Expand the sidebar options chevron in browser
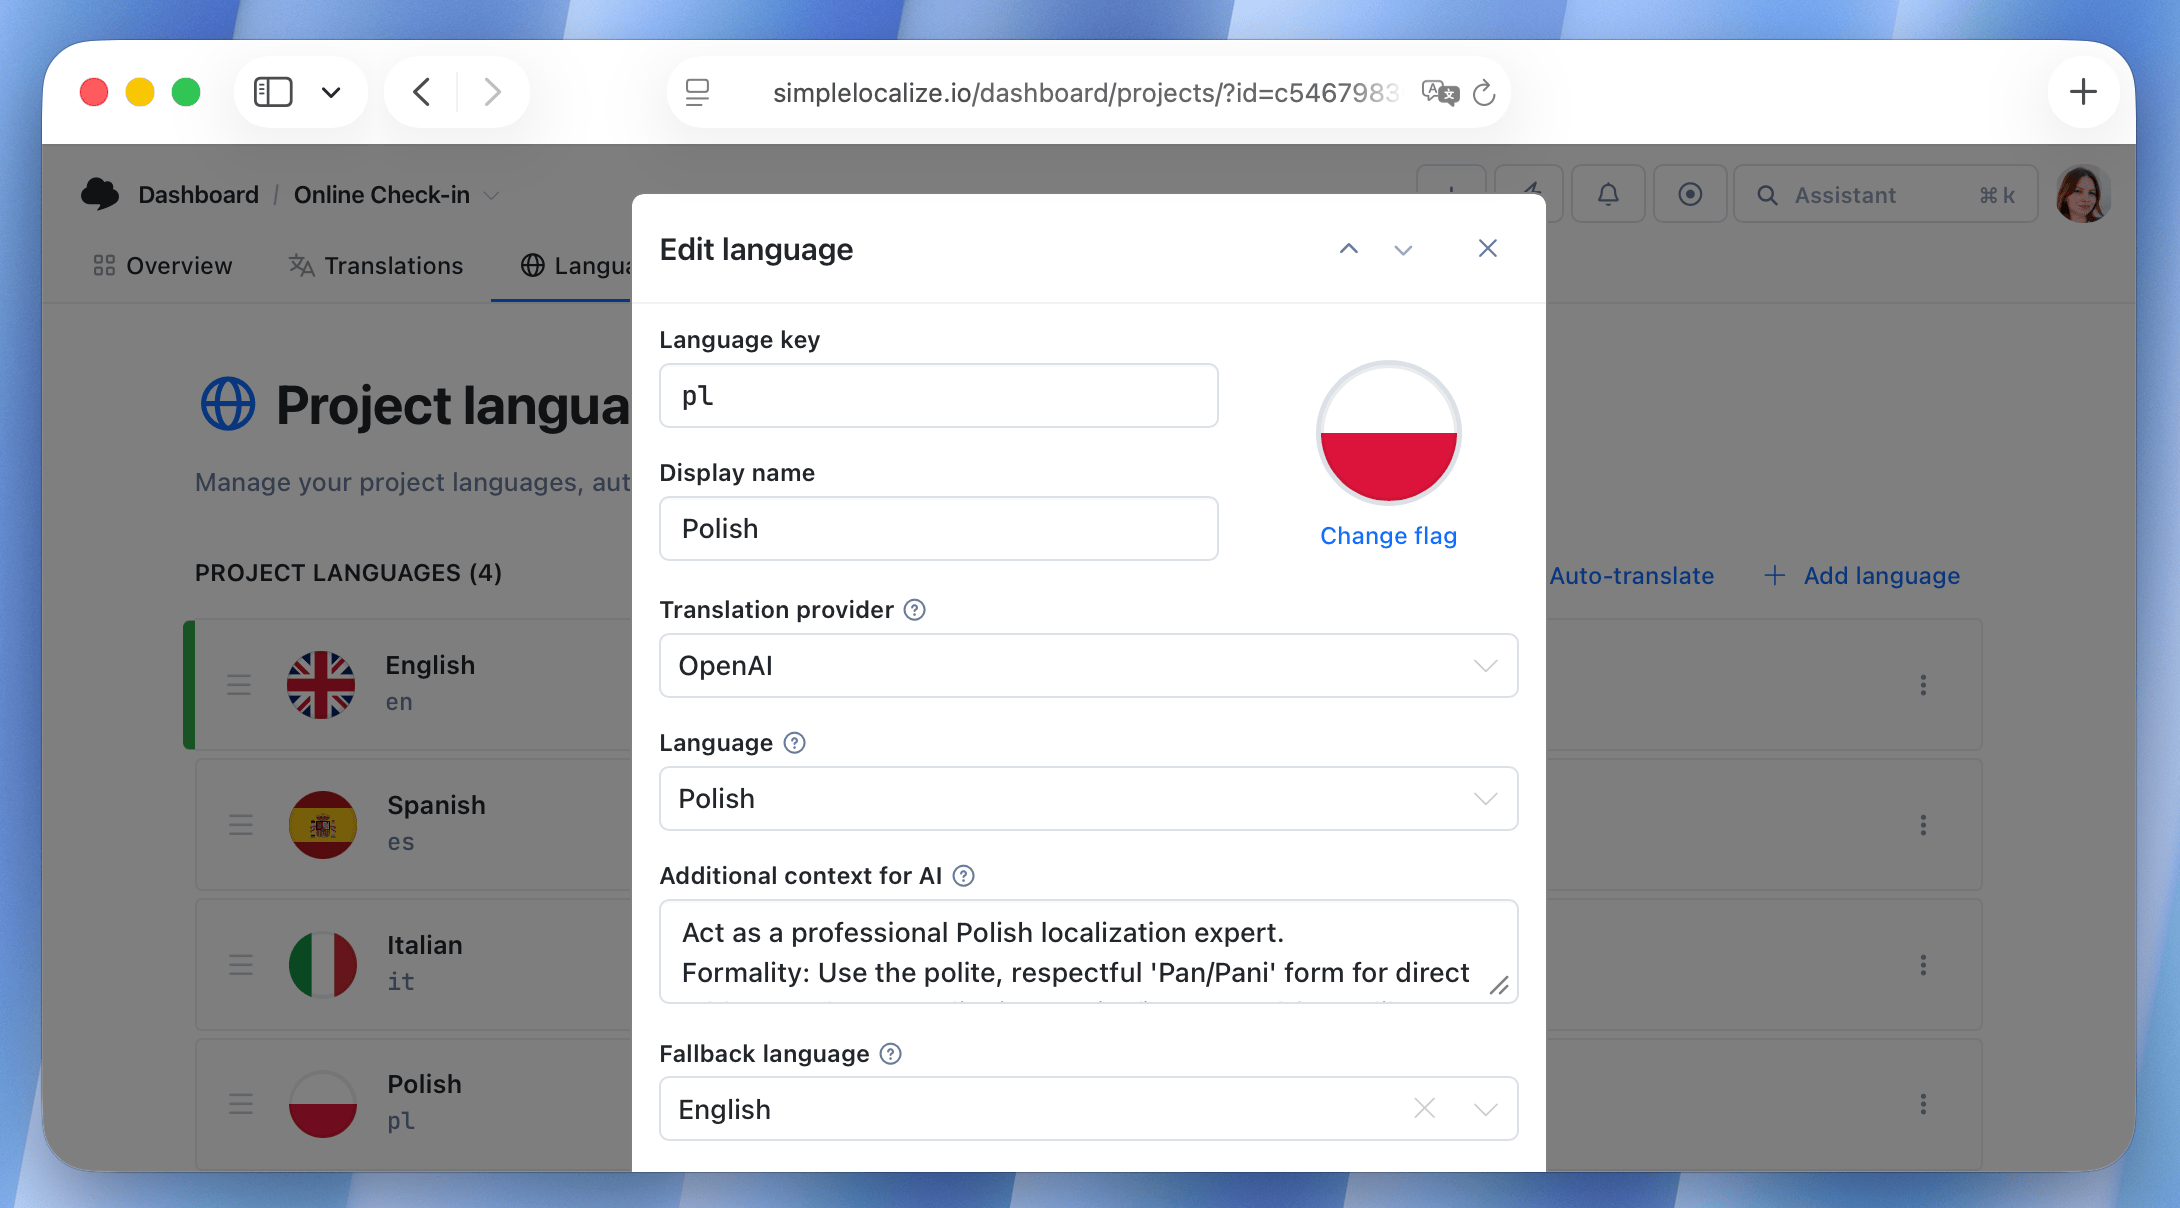Image resolution: width=2180 pixels, height=1208 pixels. coord(331,93)
